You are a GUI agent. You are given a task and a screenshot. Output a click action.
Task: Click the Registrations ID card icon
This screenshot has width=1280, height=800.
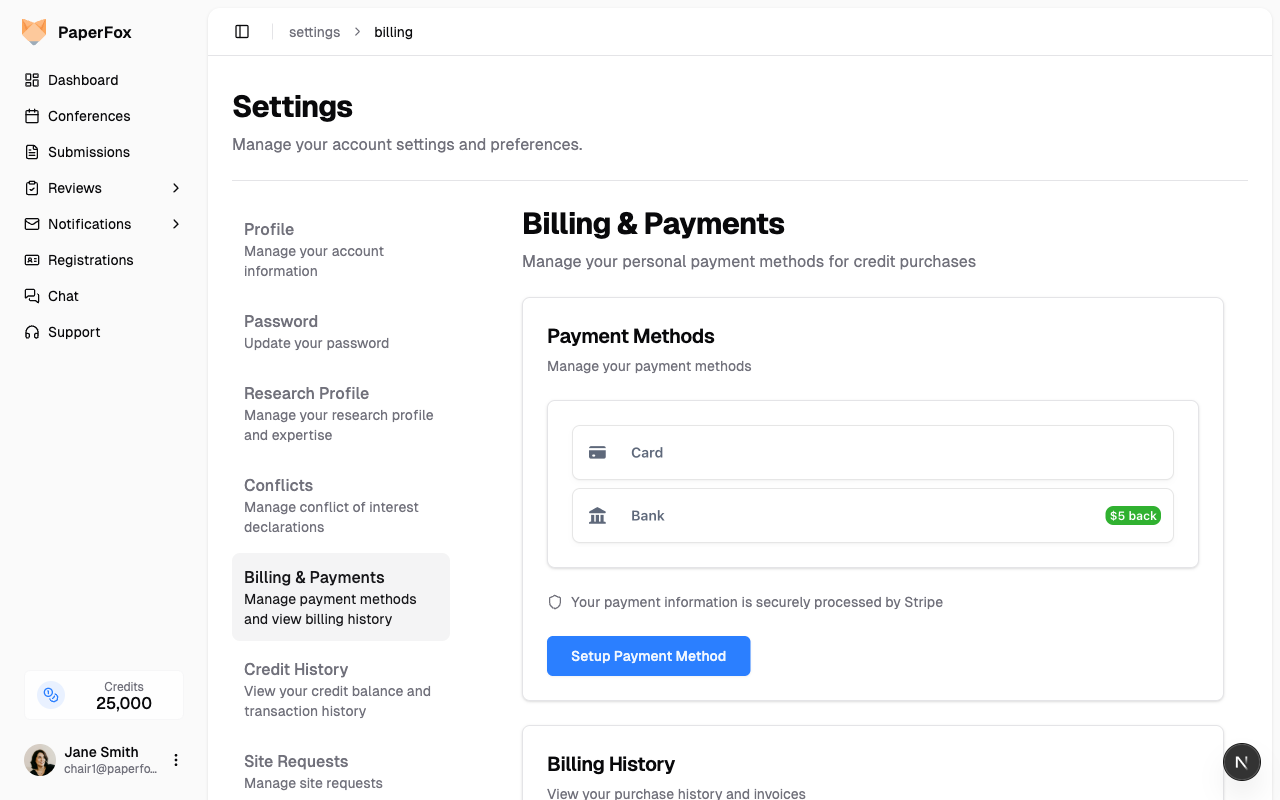click(32, 260)
